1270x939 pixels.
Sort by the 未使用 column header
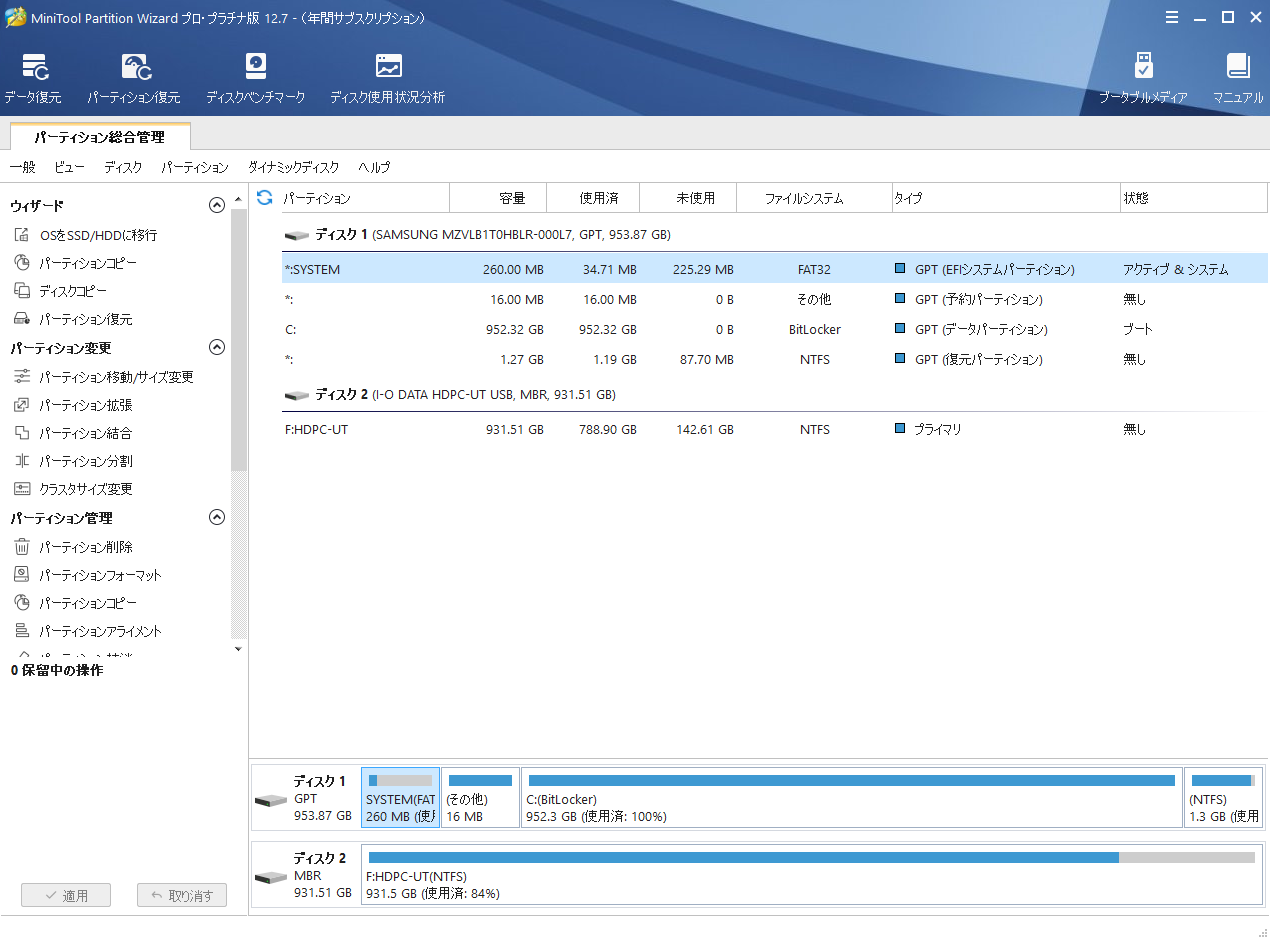[688, 198]
